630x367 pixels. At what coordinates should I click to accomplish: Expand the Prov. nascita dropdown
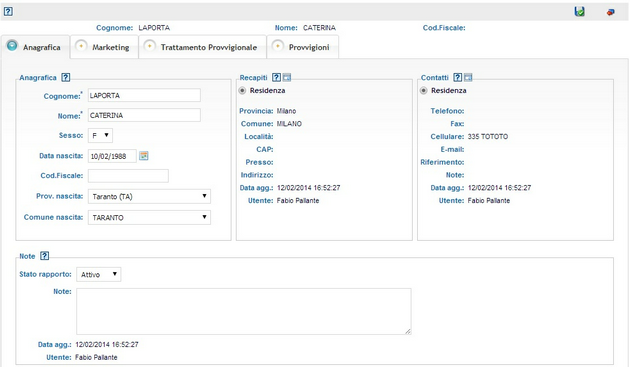point(149,196)
